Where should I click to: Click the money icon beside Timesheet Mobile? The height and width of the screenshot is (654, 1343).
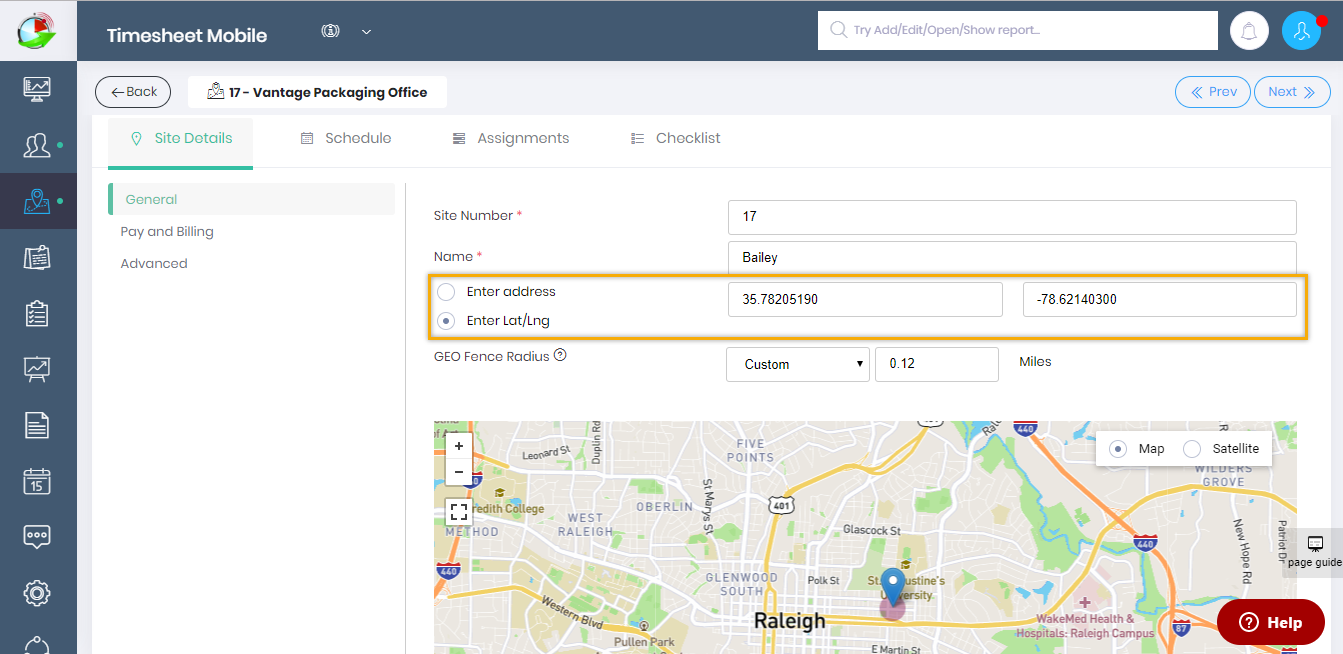tap(331, 31)
